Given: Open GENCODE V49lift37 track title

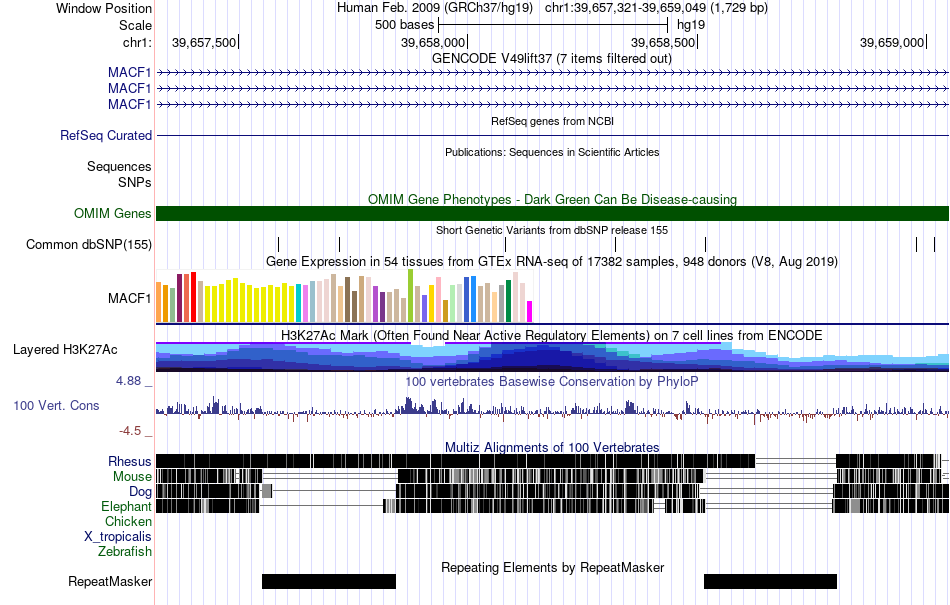Looking at the screenshot, I should [x=552, y=59].
